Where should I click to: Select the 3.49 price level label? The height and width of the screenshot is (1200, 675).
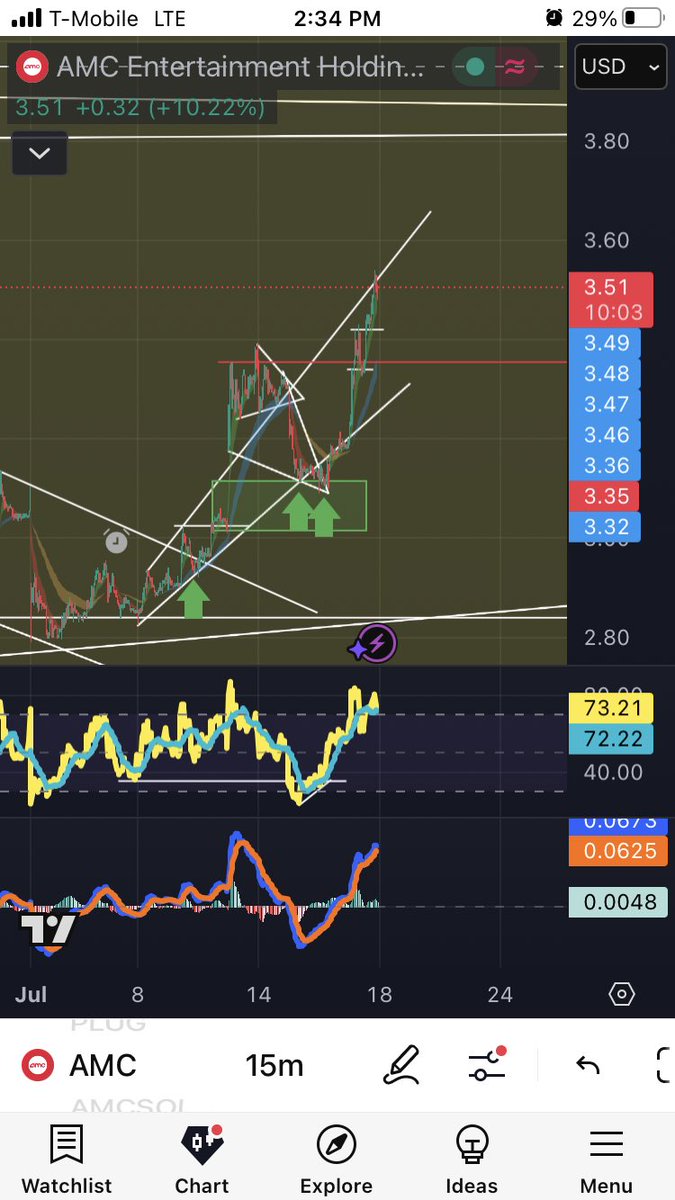(x=604, y=343)
